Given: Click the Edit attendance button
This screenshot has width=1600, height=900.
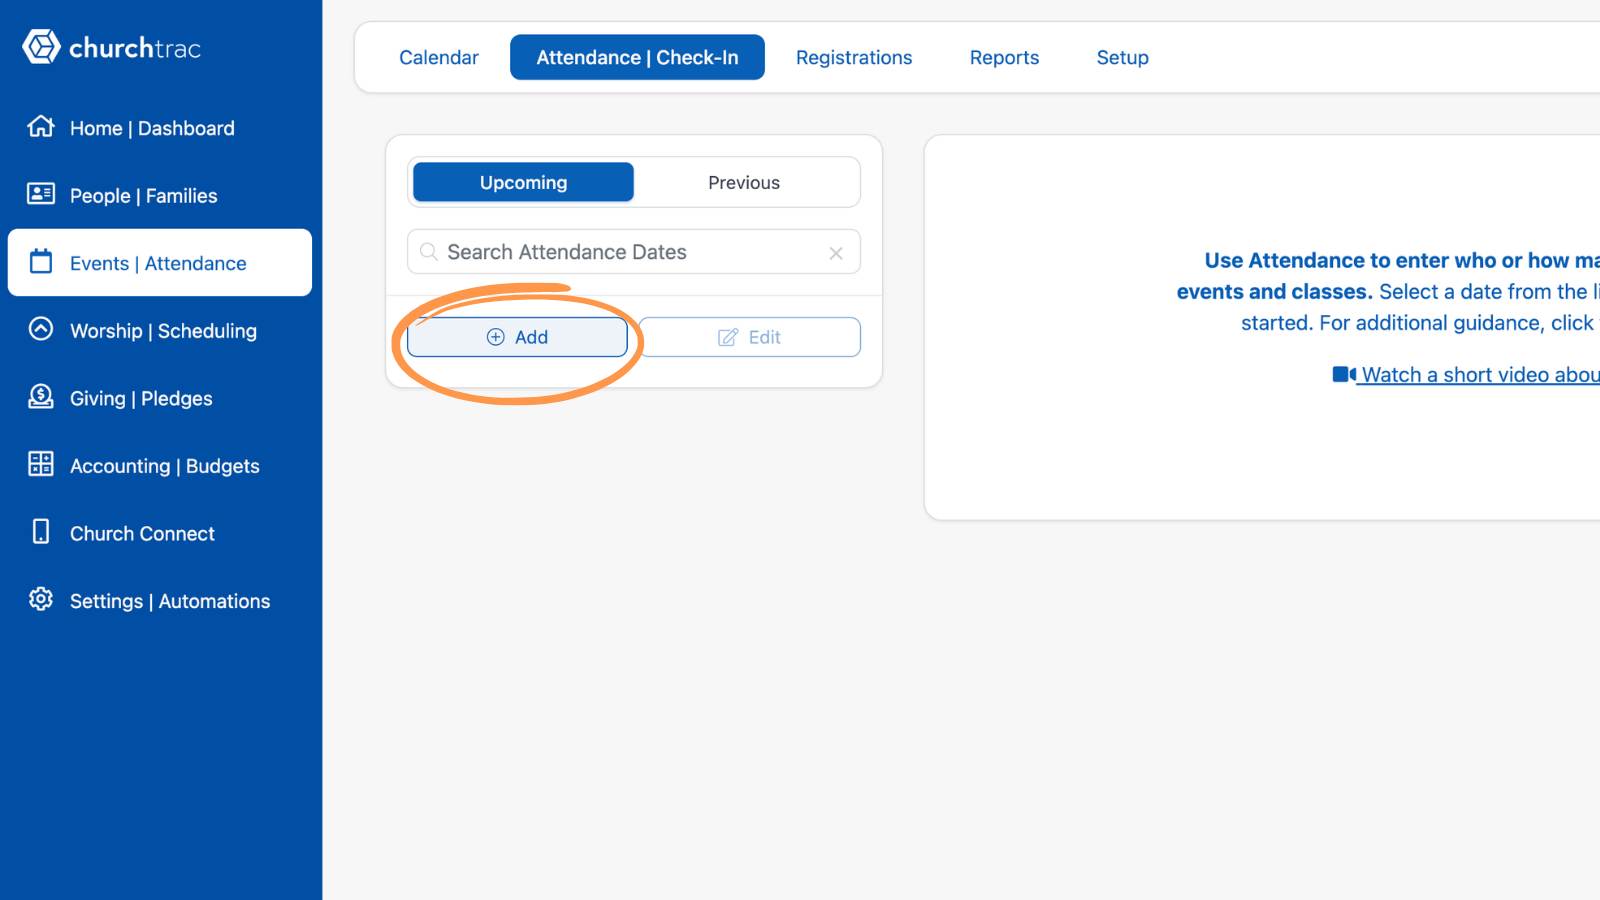Looking at the screenshot, I should coord(750,337).
